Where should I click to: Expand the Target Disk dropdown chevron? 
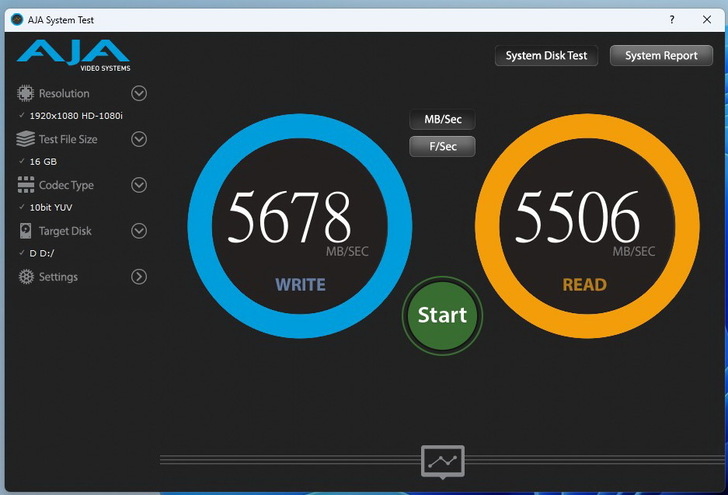point(139,231)
